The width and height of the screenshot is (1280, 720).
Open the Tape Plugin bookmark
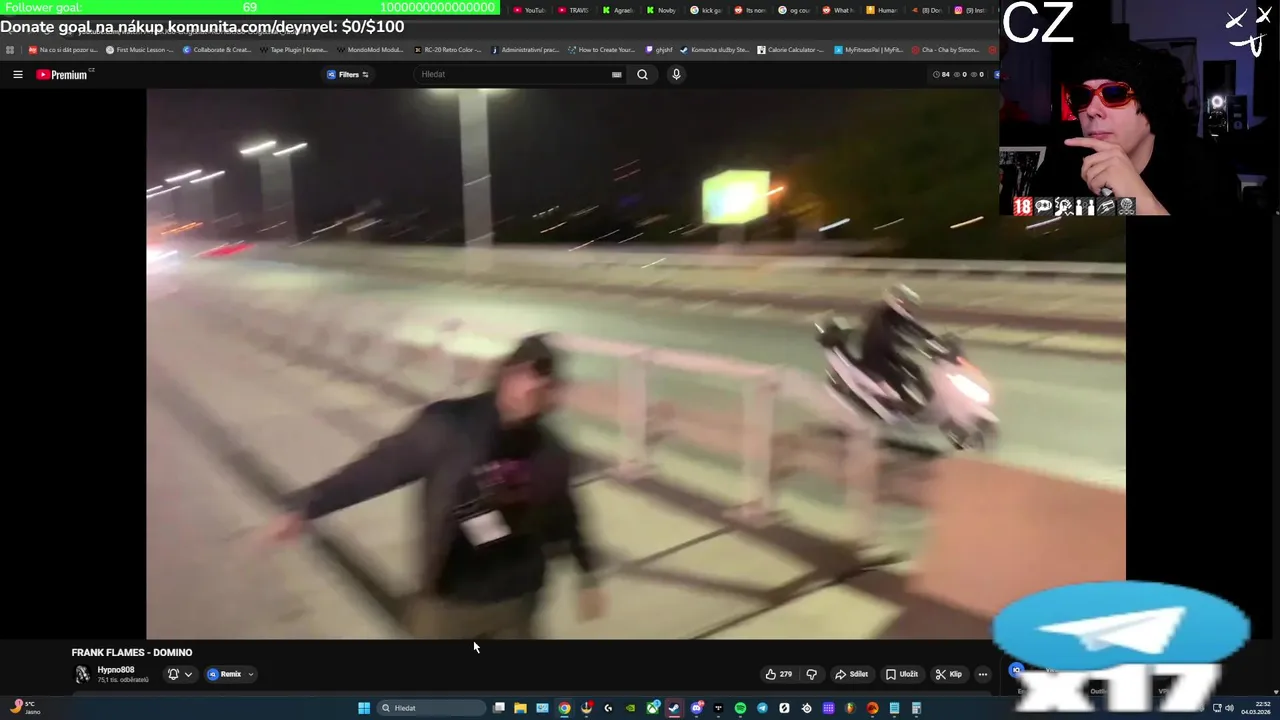[x=293, y=49]
